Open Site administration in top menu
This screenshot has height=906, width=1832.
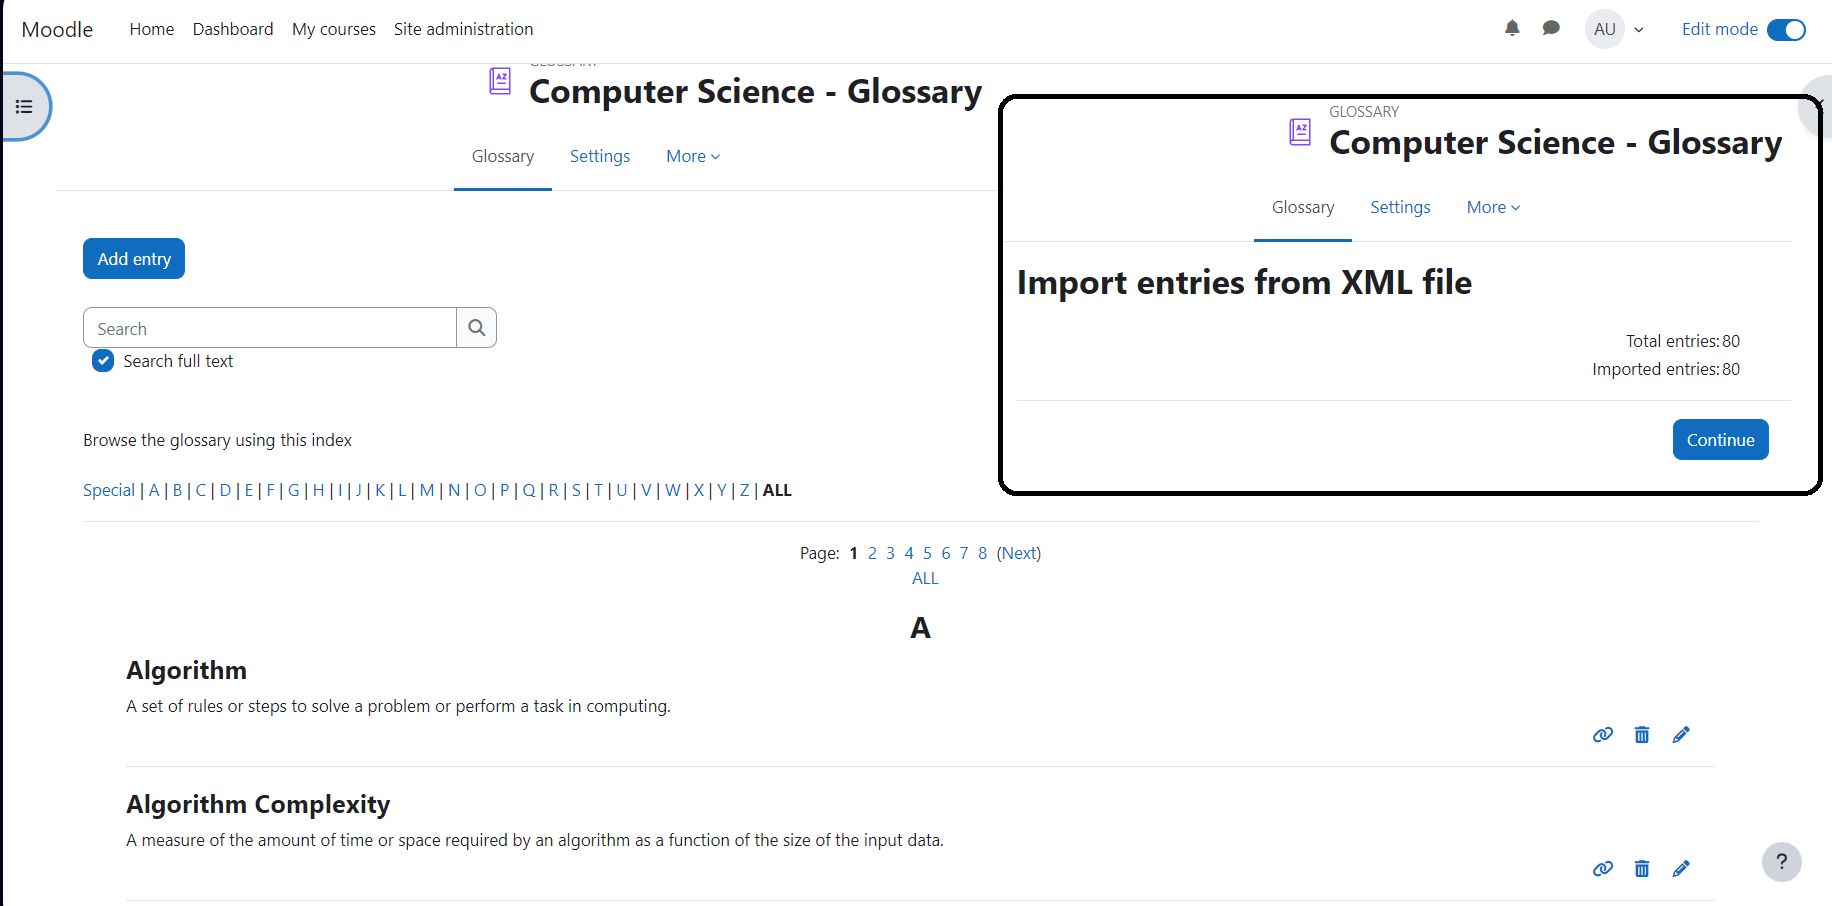coord(463,29)
